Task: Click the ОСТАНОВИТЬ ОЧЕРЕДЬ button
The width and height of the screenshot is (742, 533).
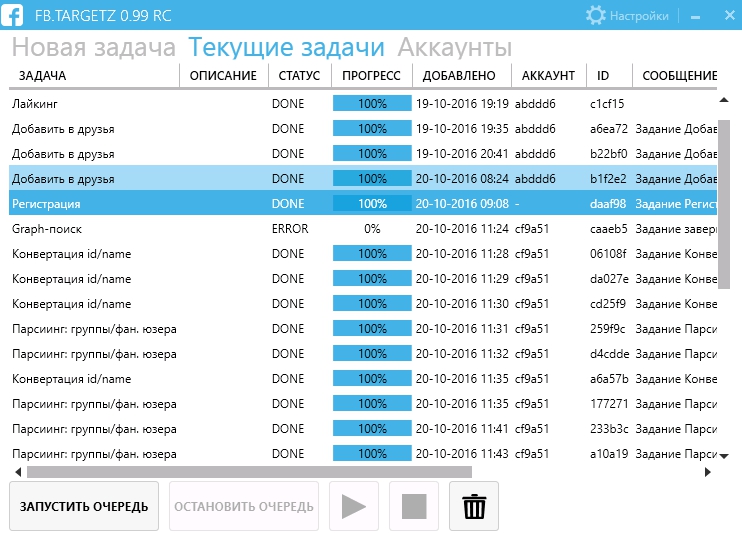Action: click(x=244, y=506)
